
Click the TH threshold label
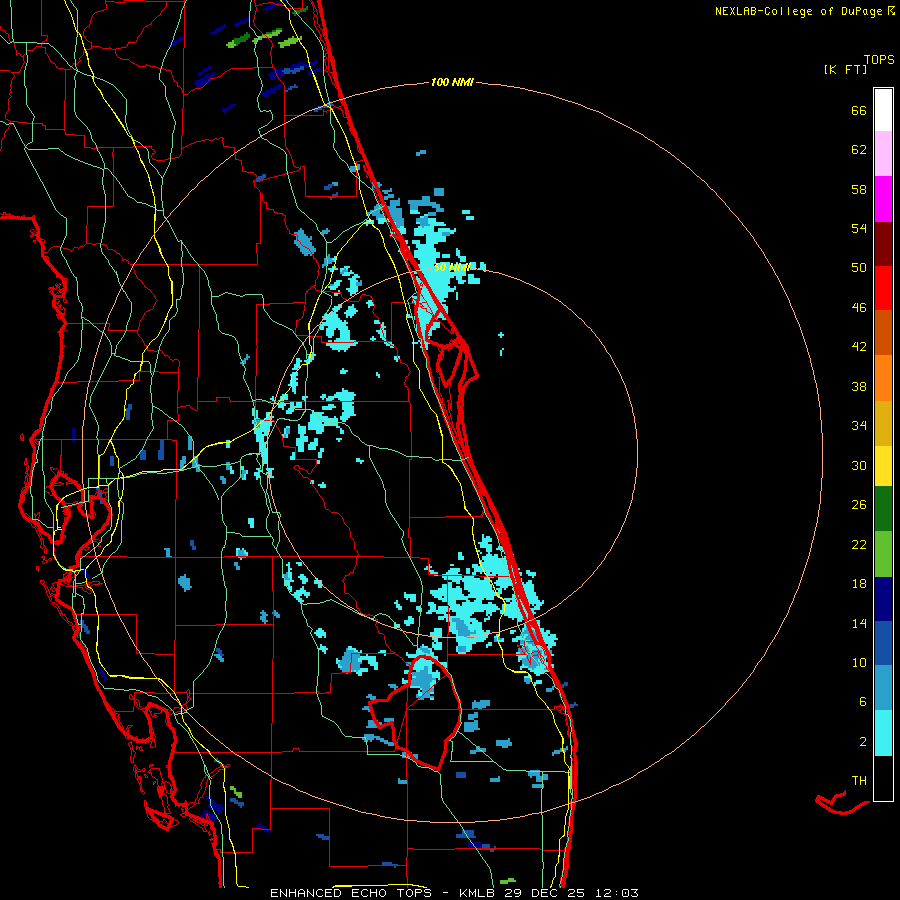click(859, 781)
